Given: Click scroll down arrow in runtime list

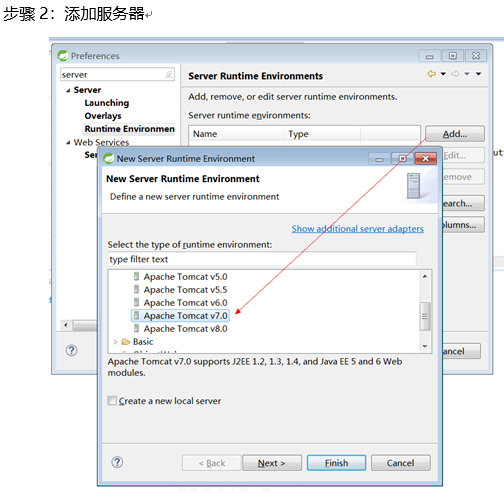Looking at the screenshot, I should 425,346.
